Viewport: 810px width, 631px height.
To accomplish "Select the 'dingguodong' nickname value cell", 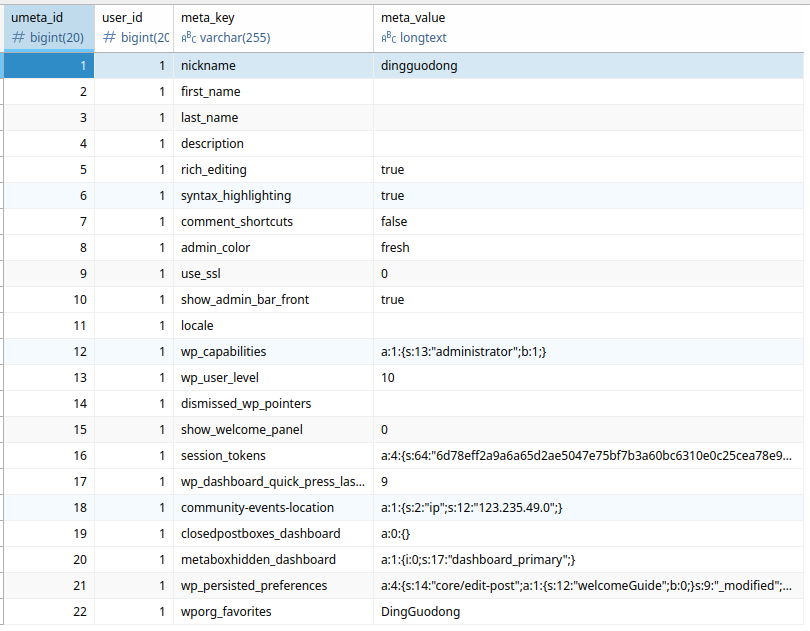I will [x=590, y=65].
